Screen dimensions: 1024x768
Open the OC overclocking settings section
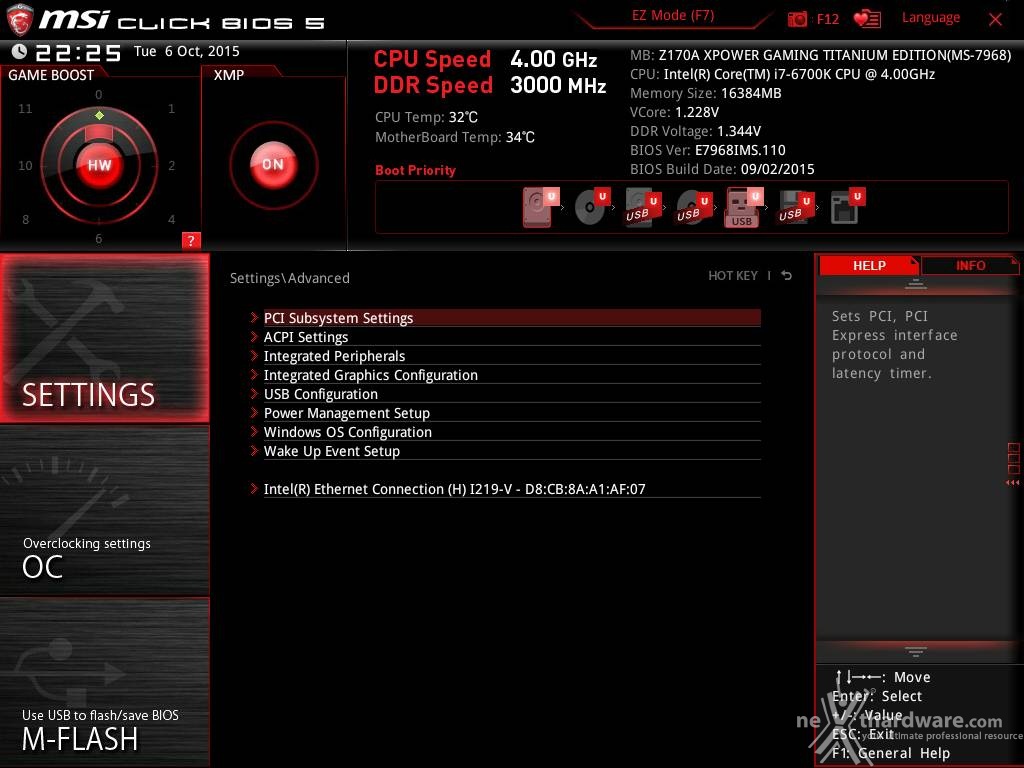point(104,511)
